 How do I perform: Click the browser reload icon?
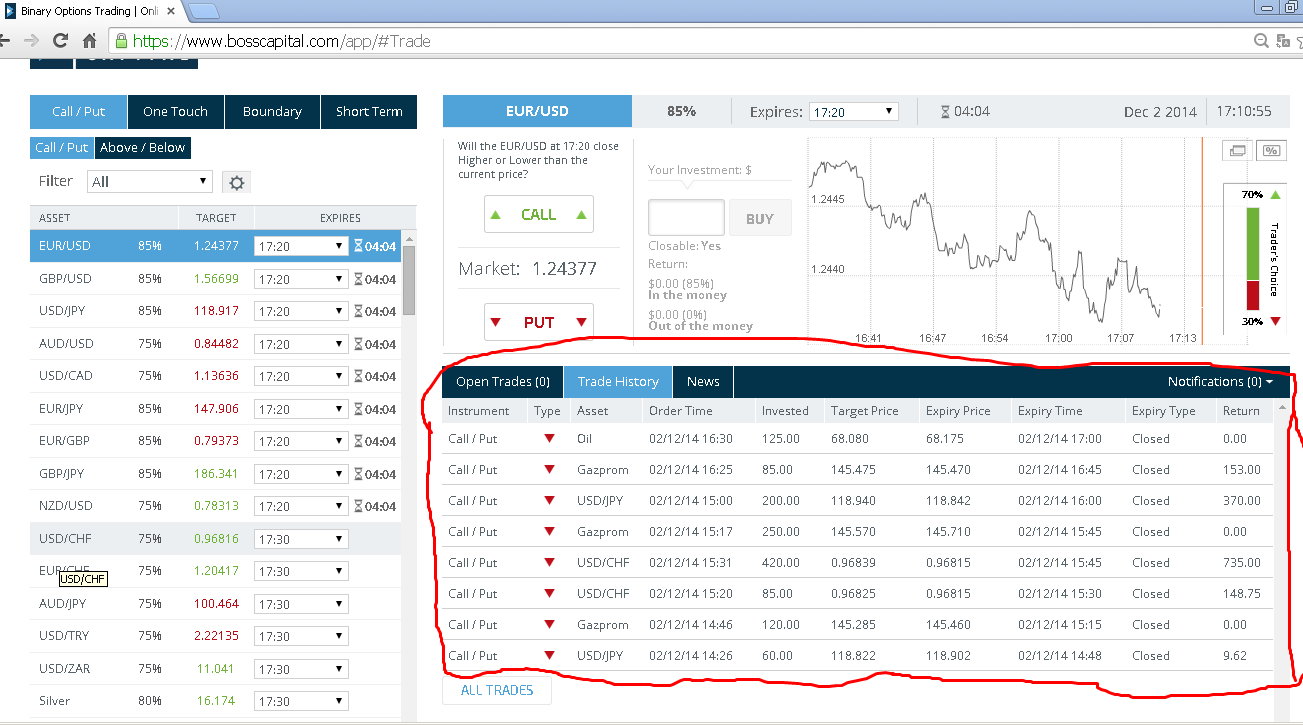coord(60,41)
